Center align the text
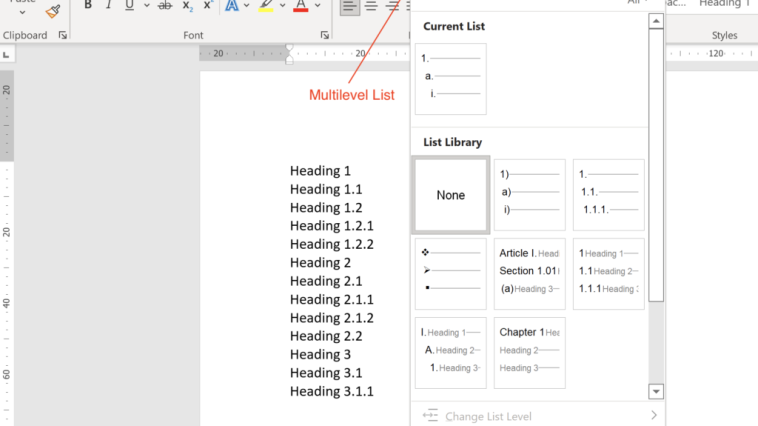Viewport: 758px width, 426px height. pyautogui.click(x=371, y=6)
